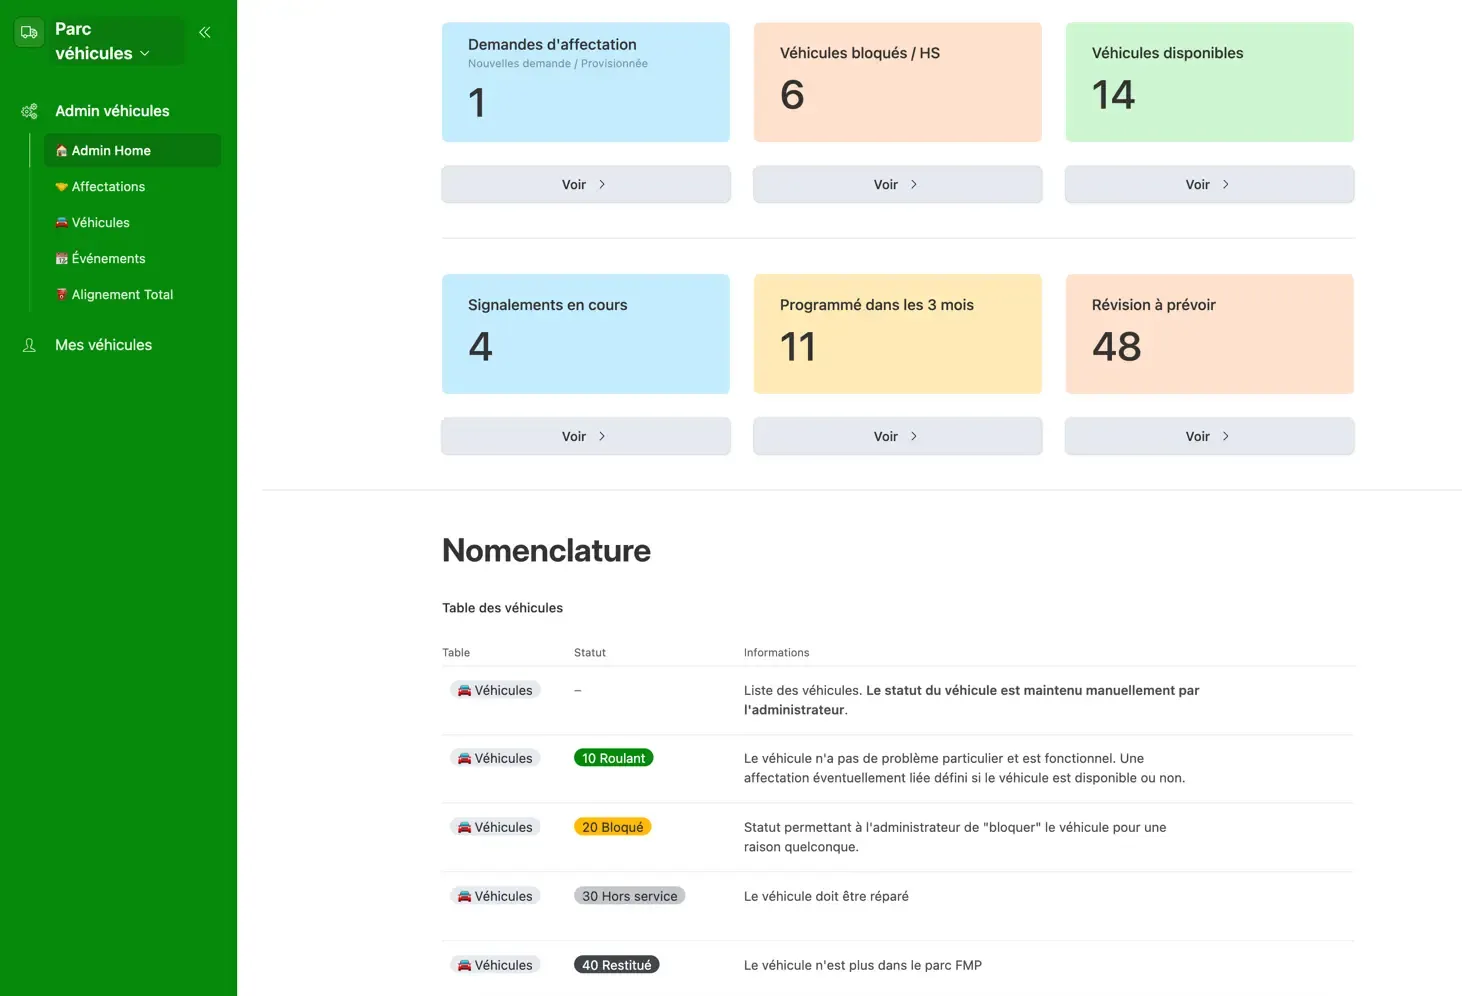Click the calendar icon next to Événements
The width and height of the screenshot is (1462, 996).
coord(62,259)
